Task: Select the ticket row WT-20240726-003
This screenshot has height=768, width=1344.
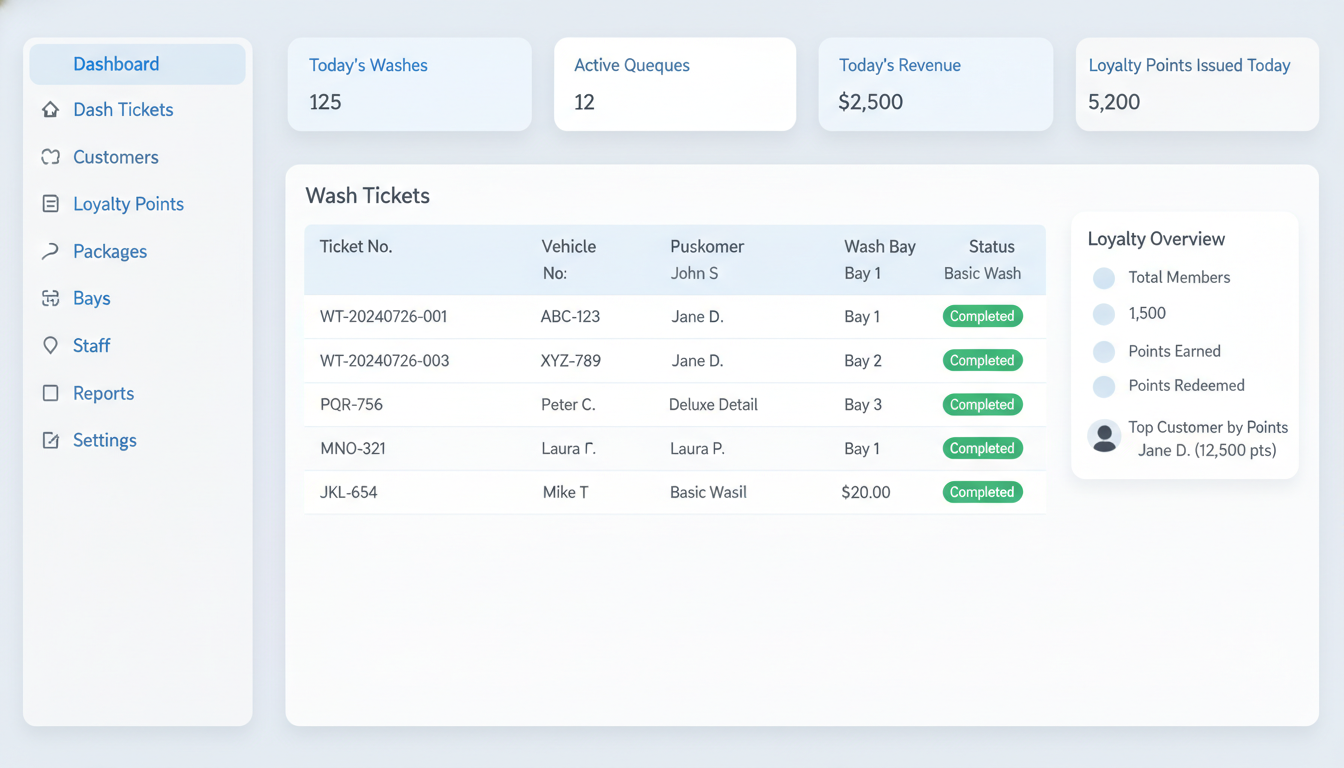Action: [675, 360]
